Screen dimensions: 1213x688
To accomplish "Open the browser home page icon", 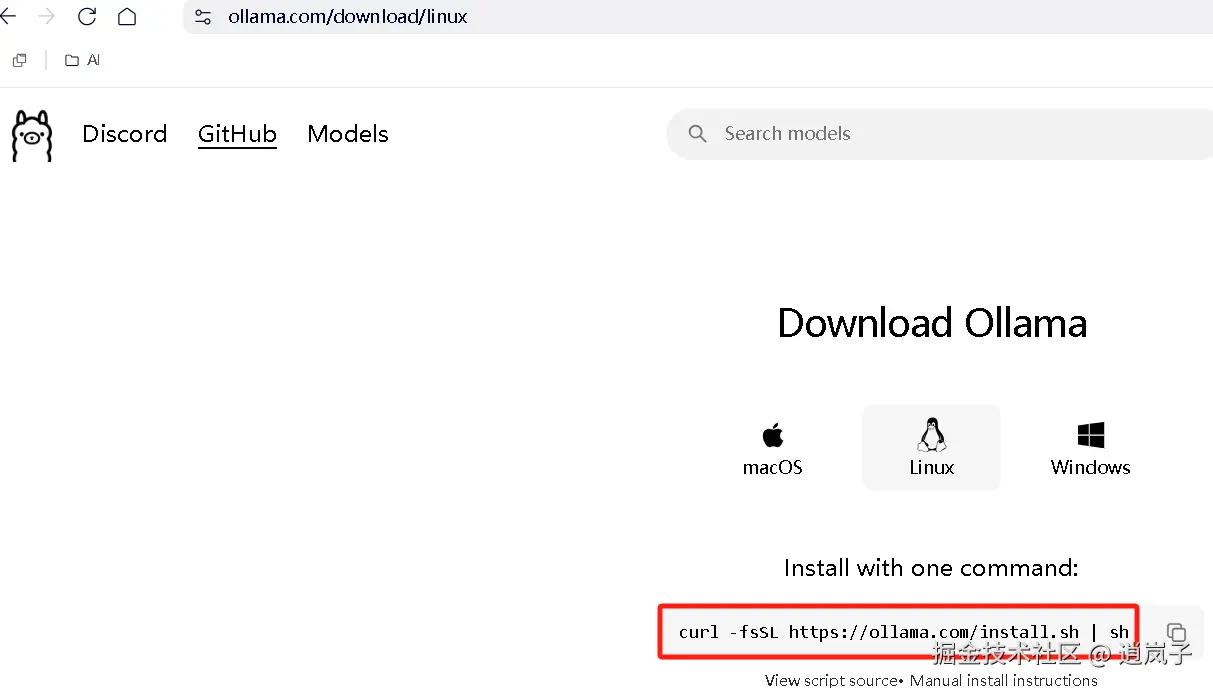I will click(x=127, y=16).
